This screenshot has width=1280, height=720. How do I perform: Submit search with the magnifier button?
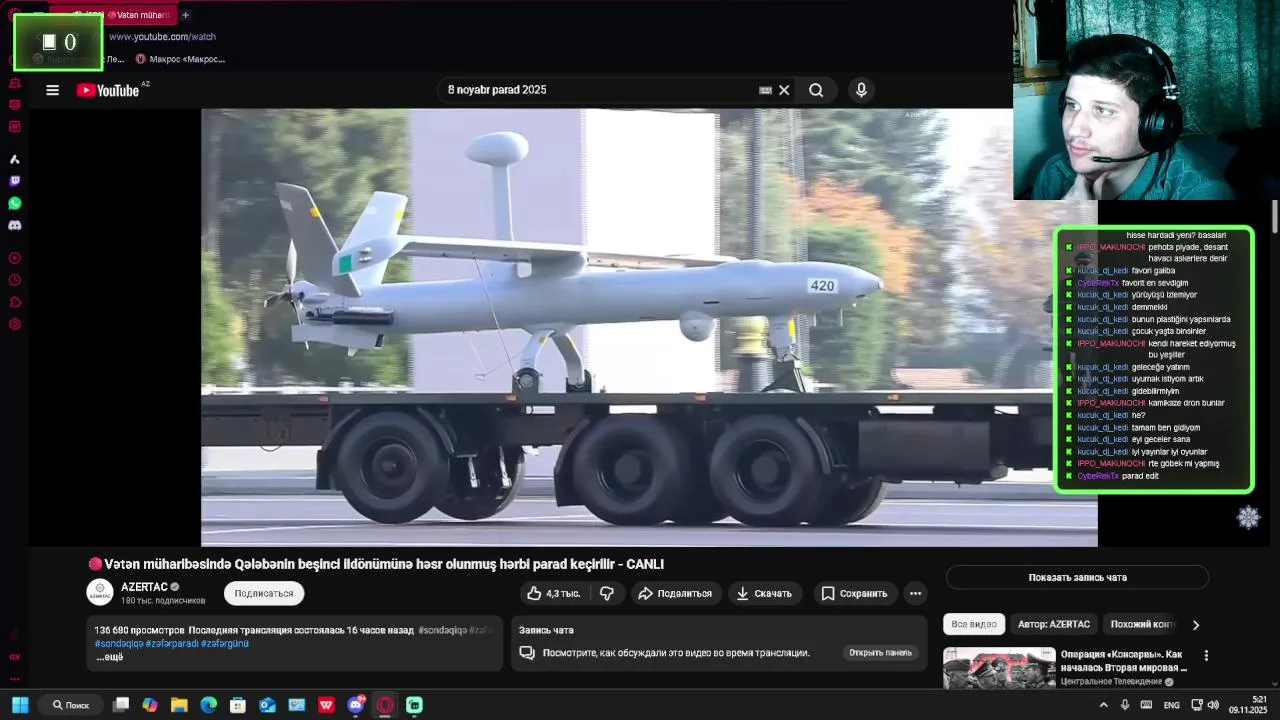(x=816, y=90)
